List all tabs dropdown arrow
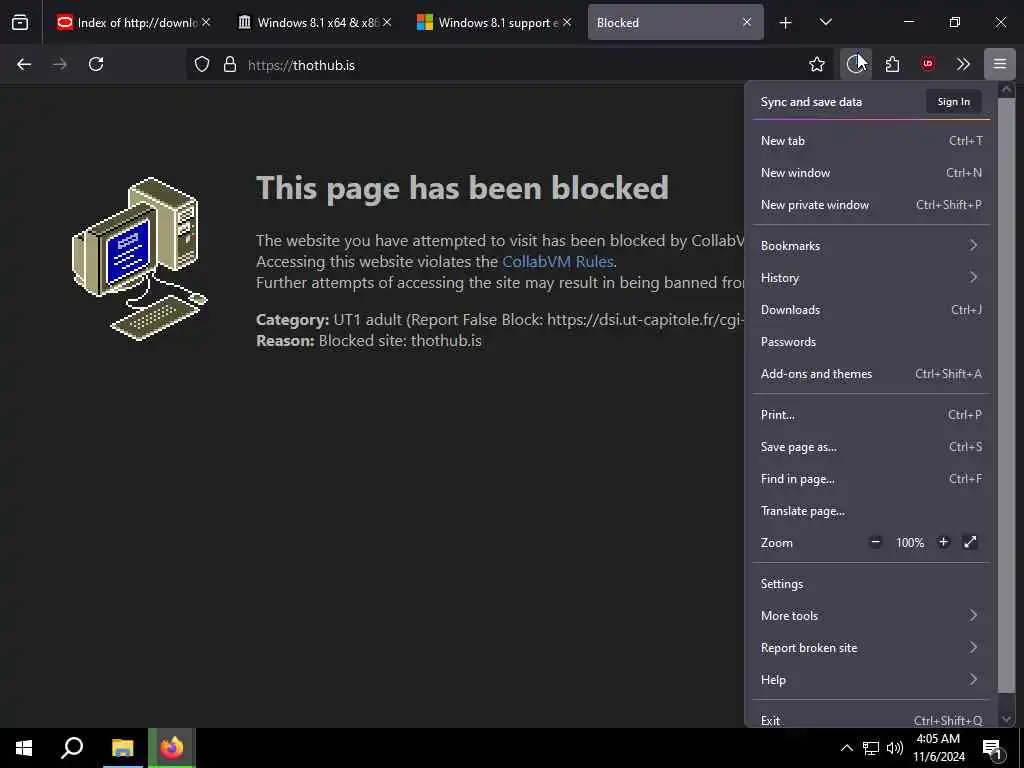This screenshot has height=768, width=1024. click(825, 22)
